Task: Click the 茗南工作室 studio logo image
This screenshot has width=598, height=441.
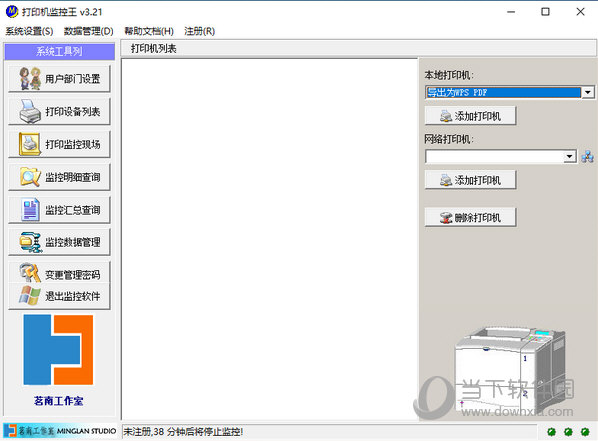Action: (x=58, y=350)
